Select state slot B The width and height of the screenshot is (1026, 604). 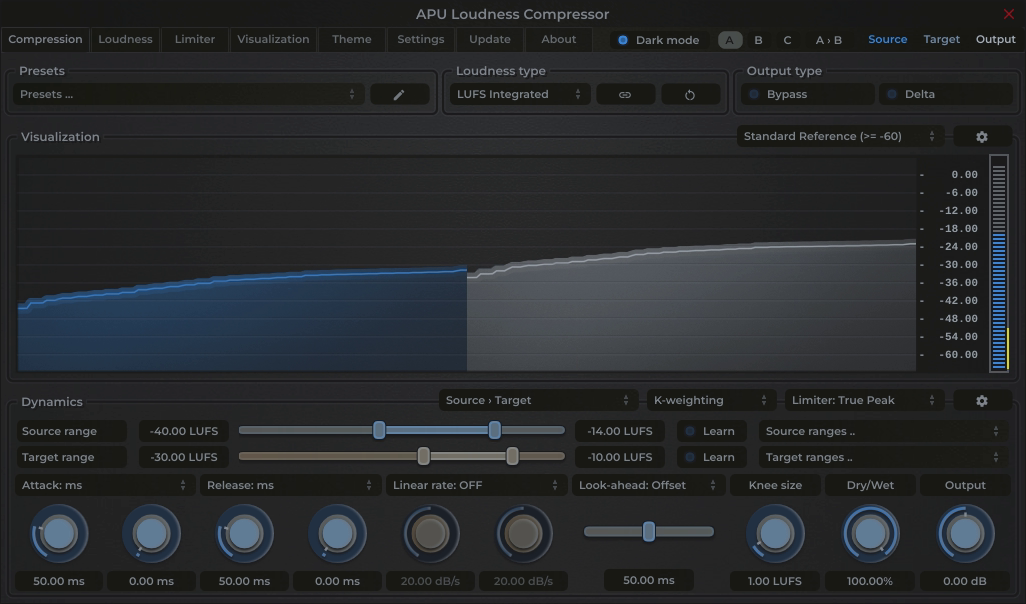click(x=758, y=40)
